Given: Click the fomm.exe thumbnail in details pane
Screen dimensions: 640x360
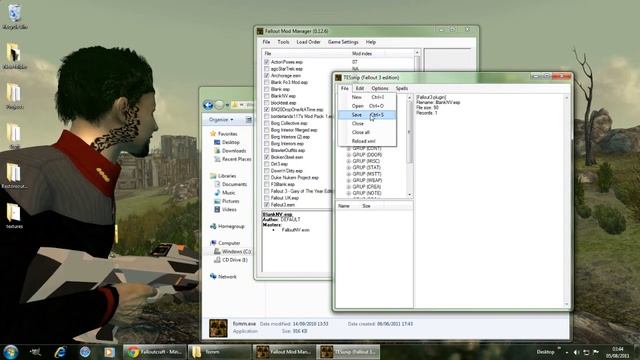Looking at the screenshot, I should pos(218,328).
